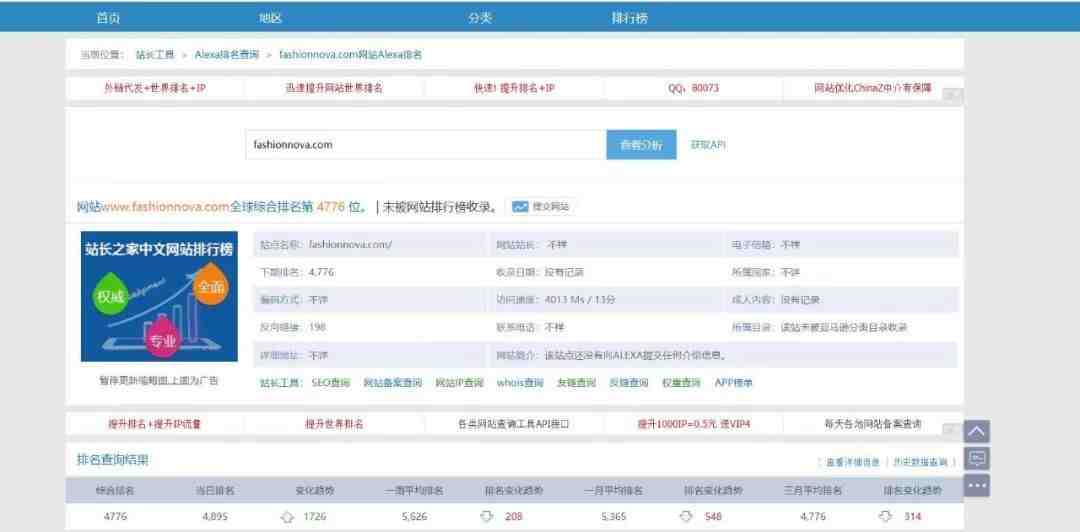Open the 获取API link

click(708, 145)
